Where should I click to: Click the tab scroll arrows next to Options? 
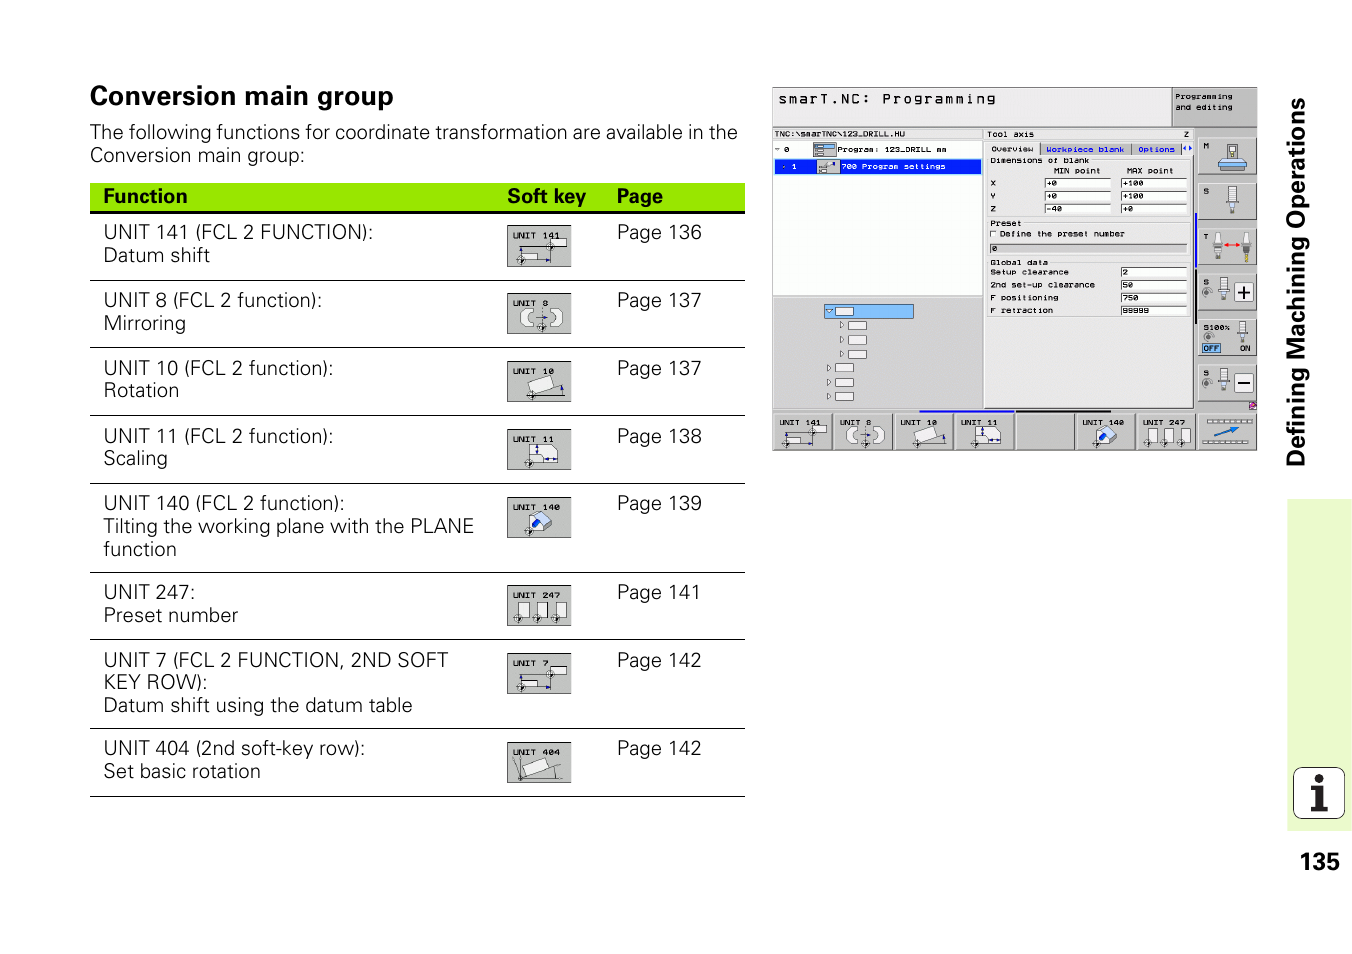(x=1187, y=149)
